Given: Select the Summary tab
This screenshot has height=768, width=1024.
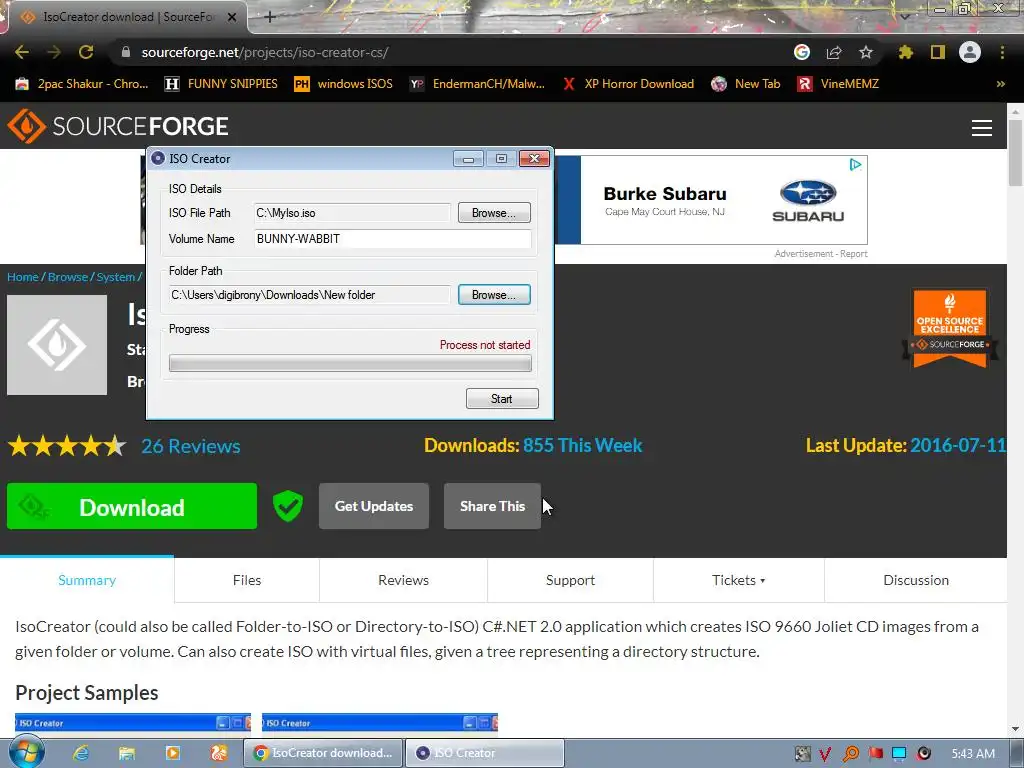Looking at the screenshot, I should pos(87,580).
